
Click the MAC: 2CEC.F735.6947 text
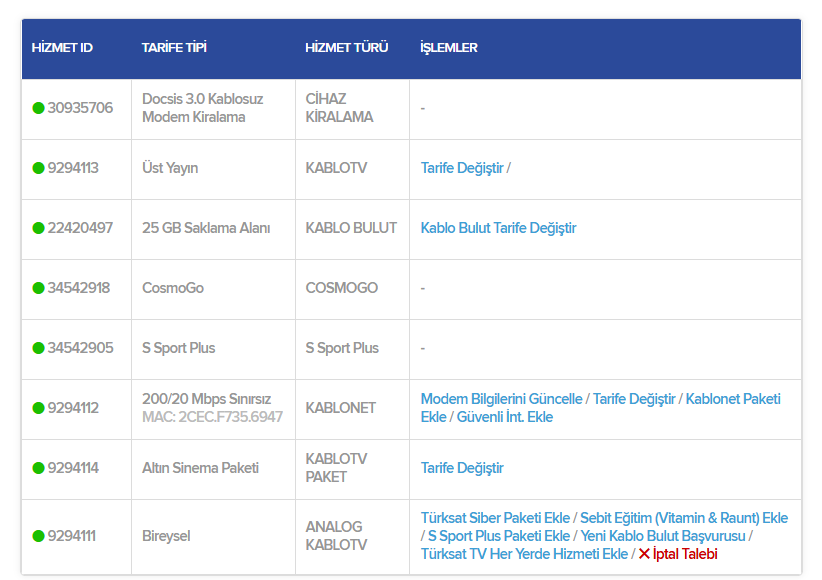click(x=212, y=417)
